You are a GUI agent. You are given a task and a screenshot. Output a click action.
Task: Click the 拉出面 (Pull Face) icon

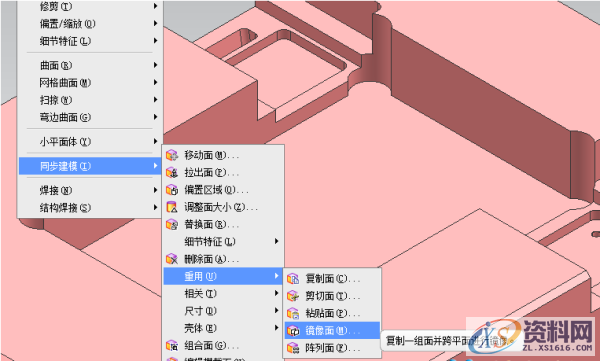point(172,173)
